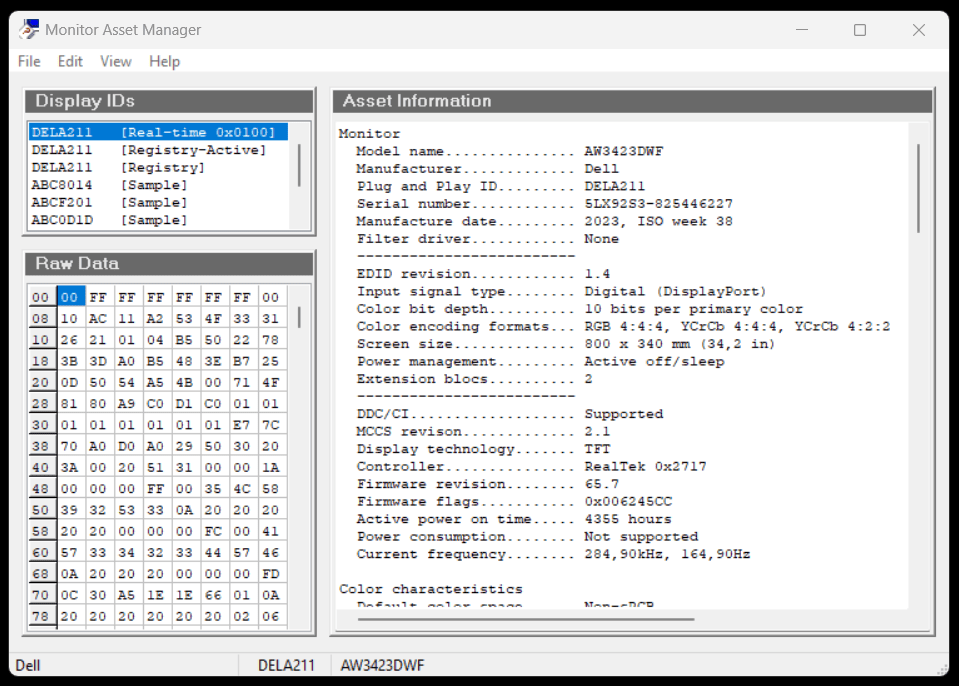This screenshot has height=686, width=959.
Task: Click serial number 5LX92S3-825446227
Action: (658, 204)
